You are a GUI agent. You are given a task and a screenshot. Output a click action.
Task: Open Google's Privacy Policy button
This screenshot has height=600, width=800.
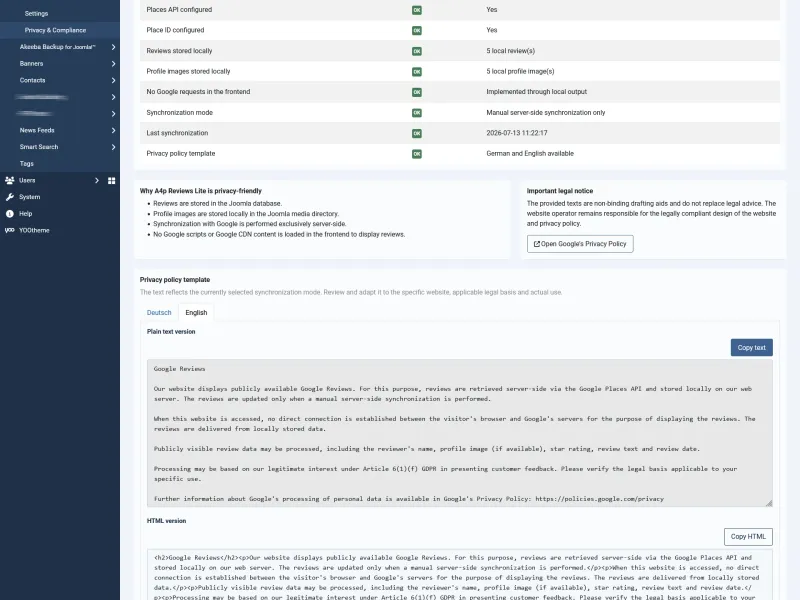coord(580,244)
